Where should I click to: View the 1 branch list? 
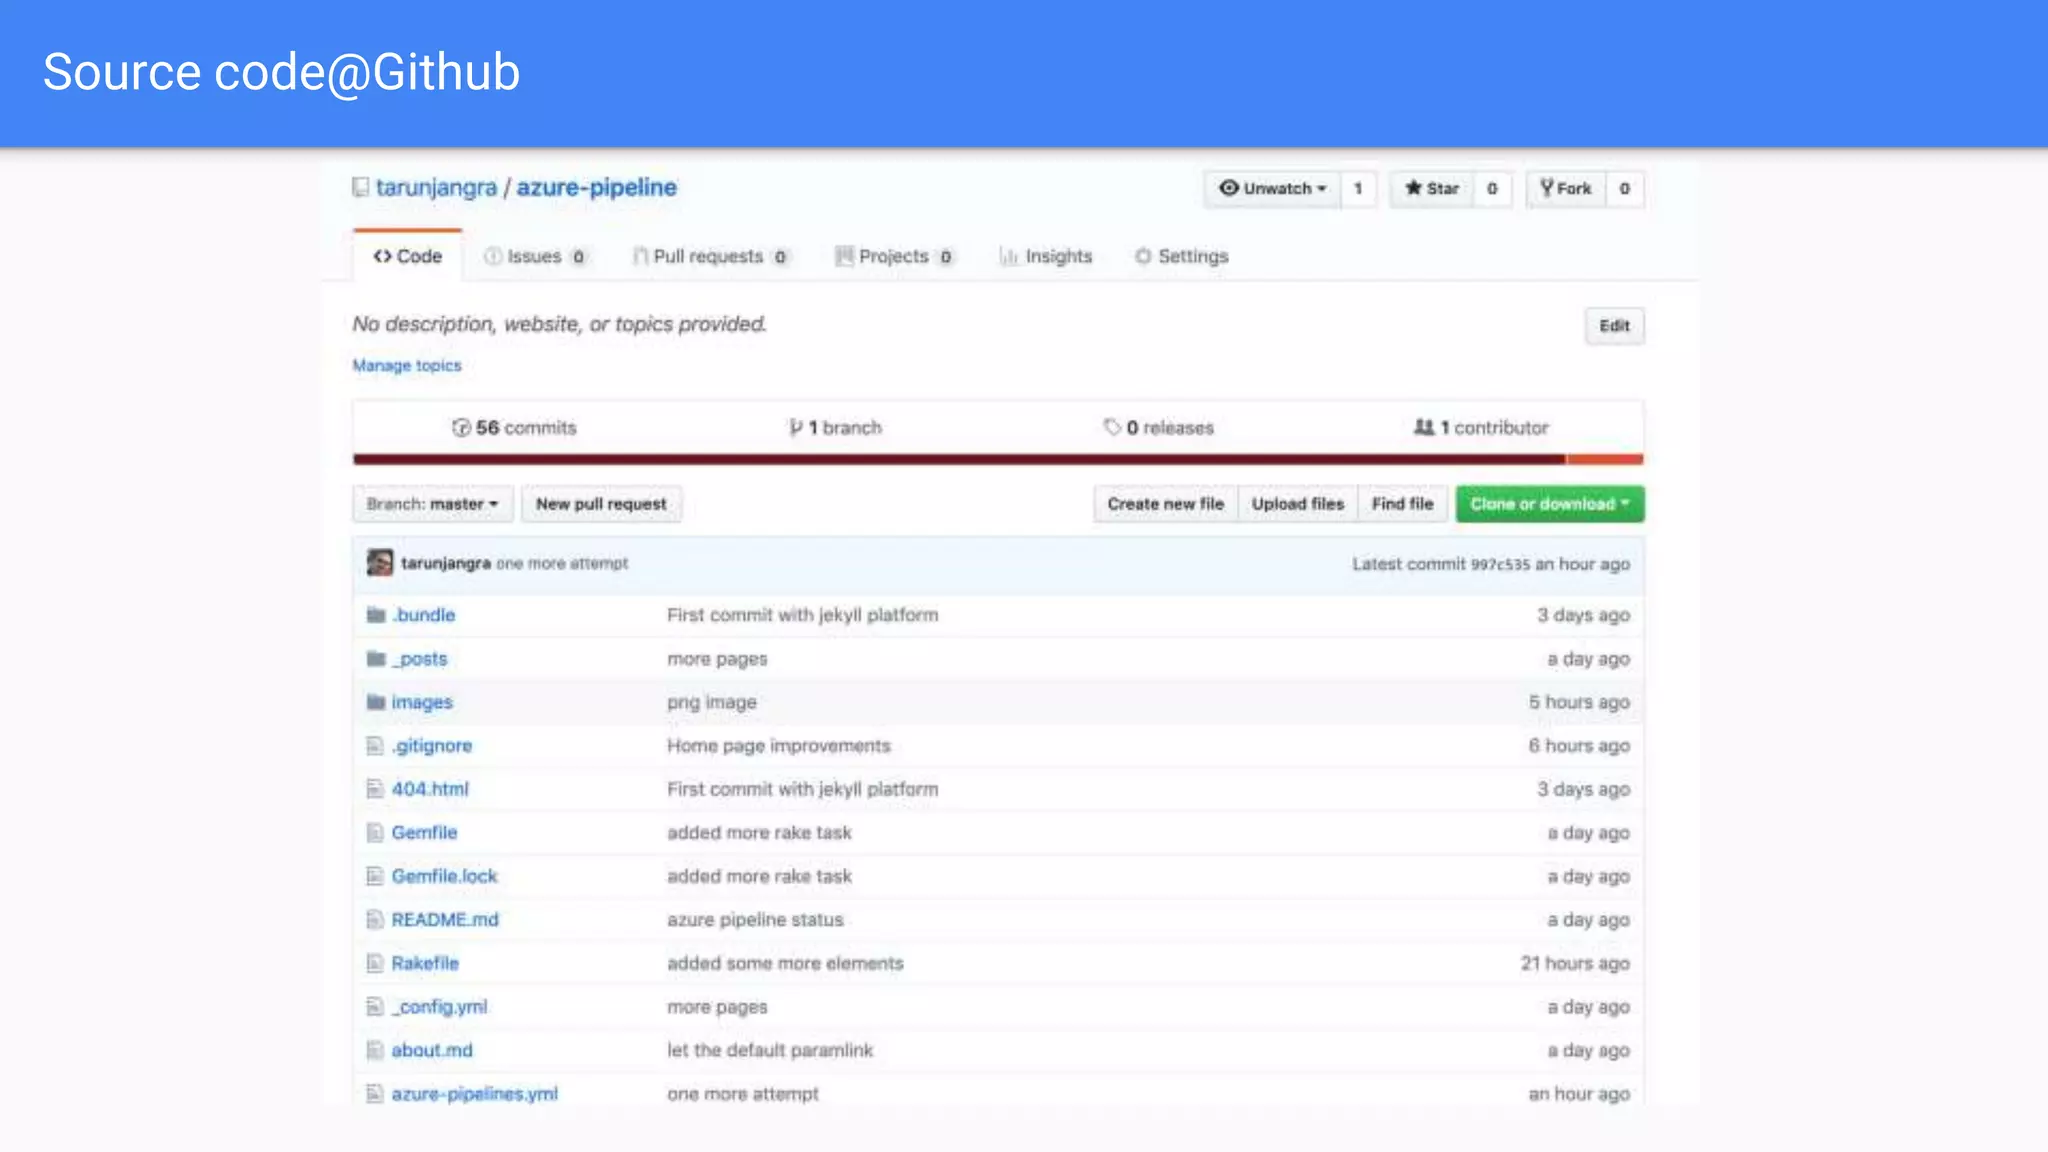[x=835, y=428]
